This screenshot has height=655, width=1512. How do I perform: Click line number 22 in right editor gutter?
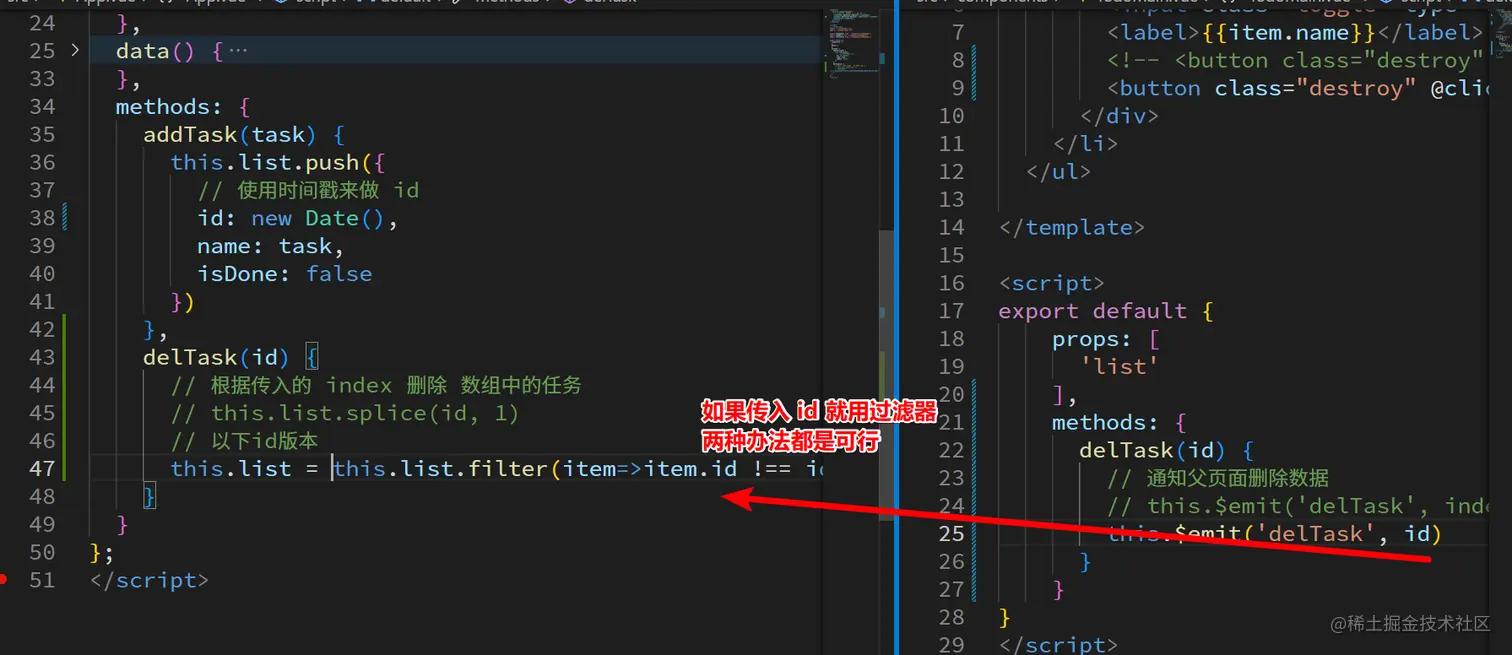tap(951, 450)
